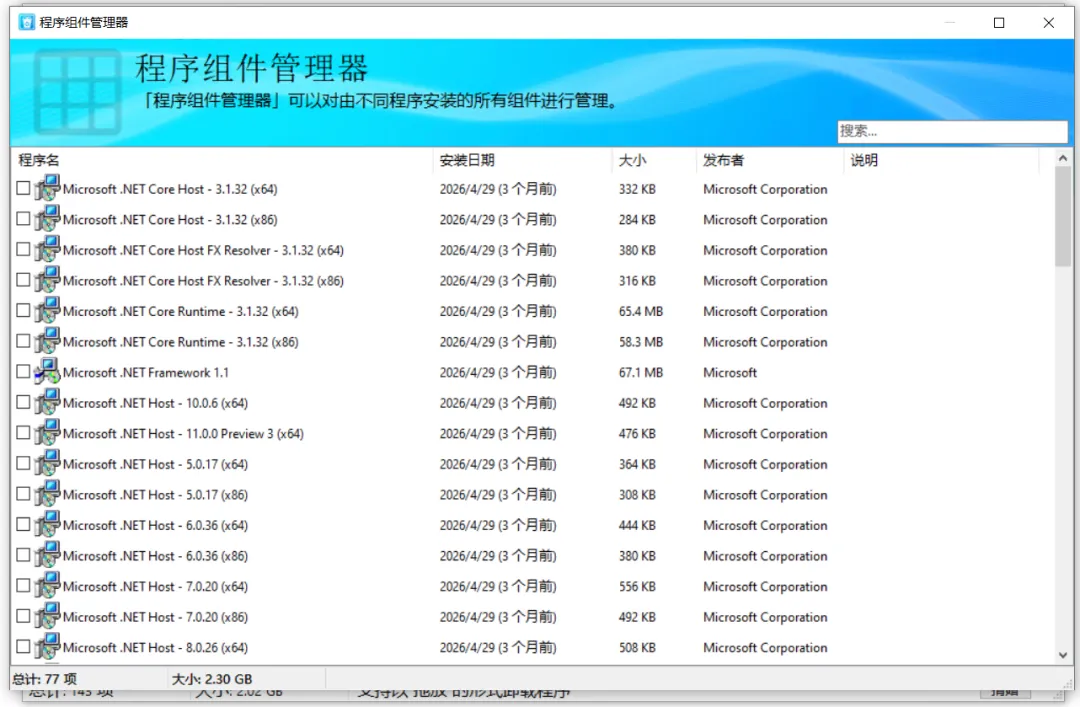Click 大小: 2.30 GB in status bar
This screenshot has width=1080, height=707.
click(x=211, y=679)
